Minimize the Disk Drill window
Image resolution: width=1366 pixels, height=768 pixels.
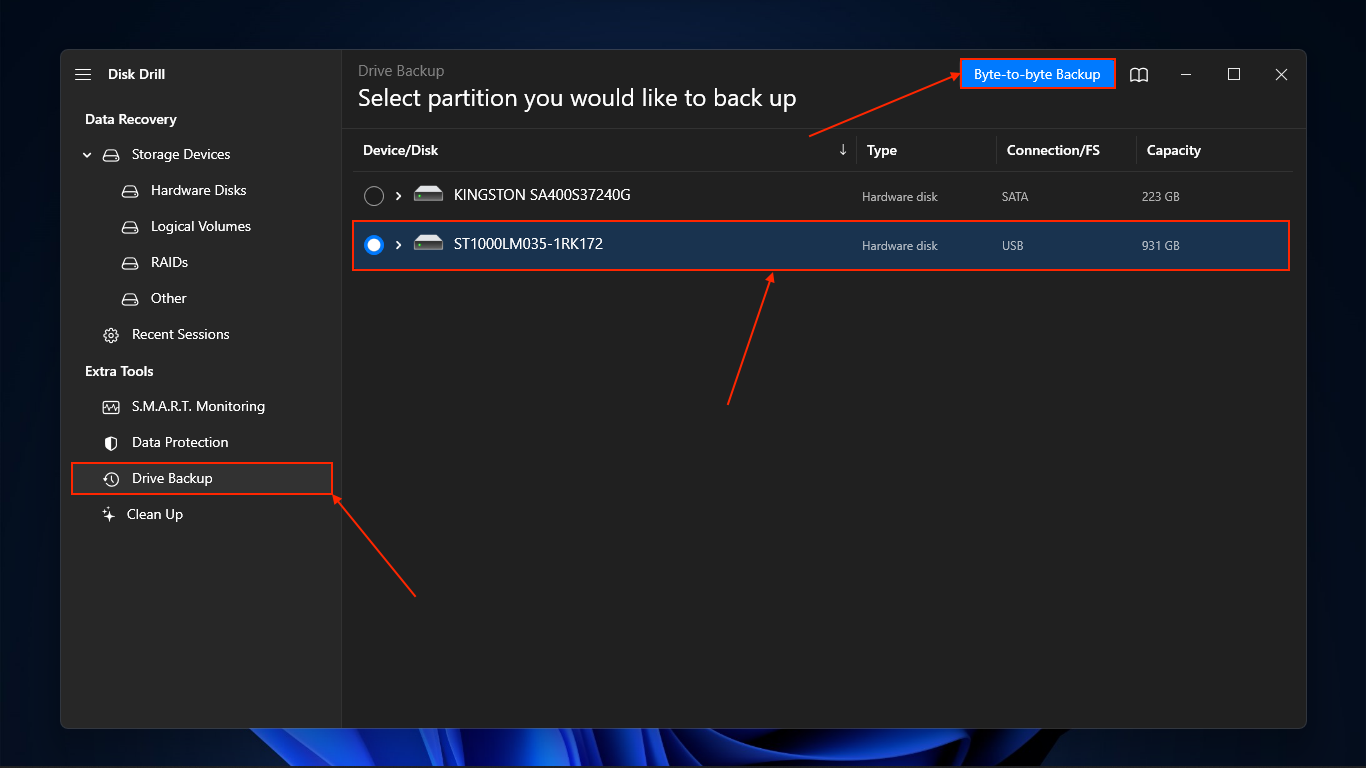[x=1186, y=75]
